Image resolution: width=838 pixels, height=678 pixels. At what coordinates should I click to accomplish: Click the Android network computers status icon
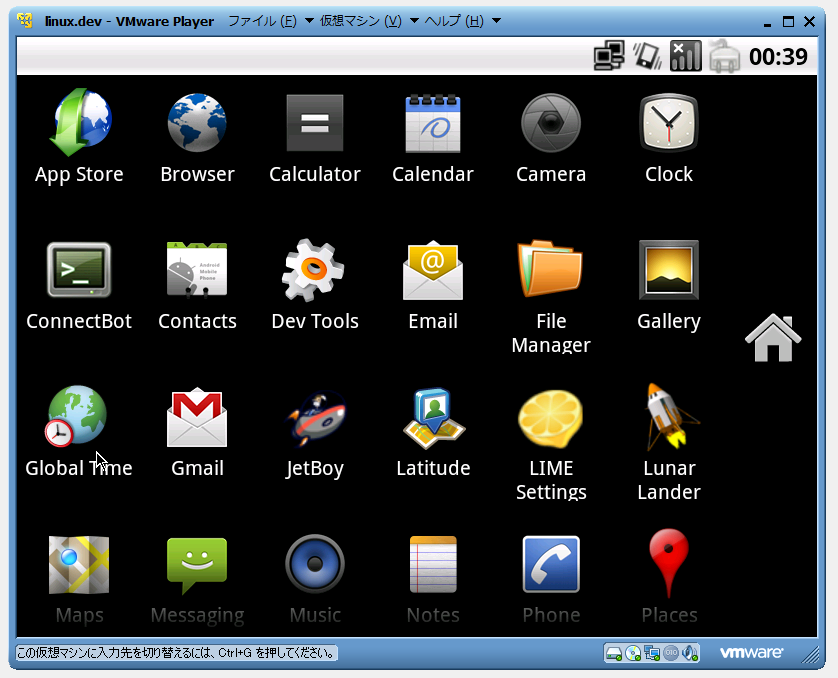click(x=609, y=56)
